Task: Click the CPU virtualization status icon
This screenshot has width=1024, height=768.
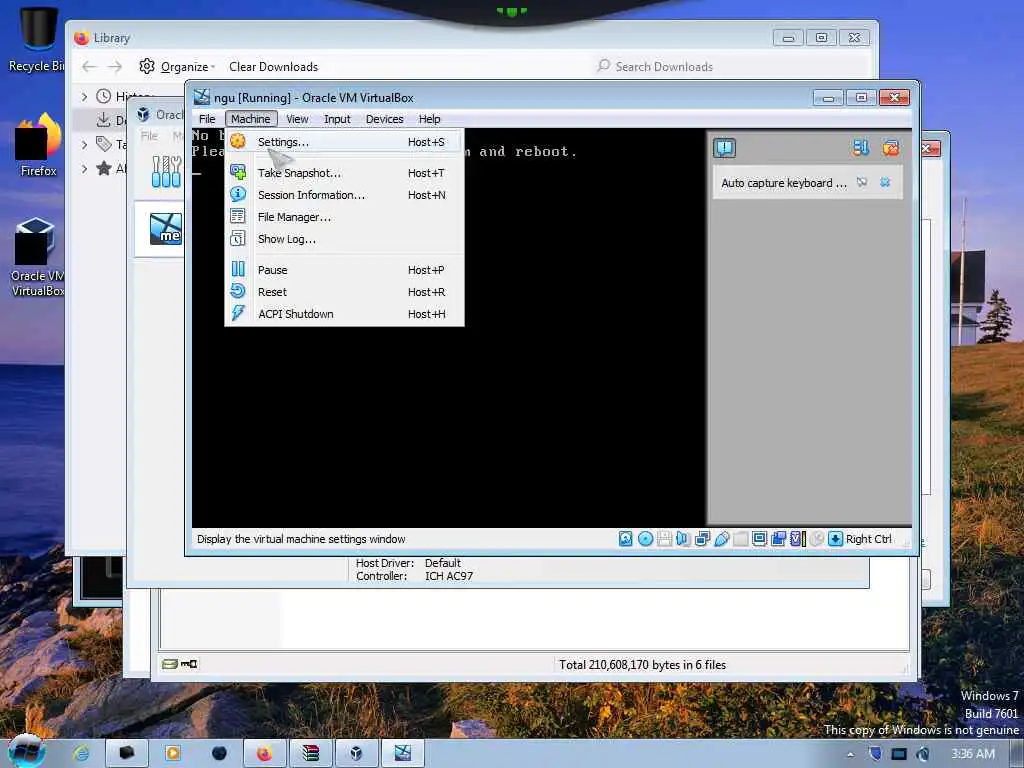Action: pos(797,539)
